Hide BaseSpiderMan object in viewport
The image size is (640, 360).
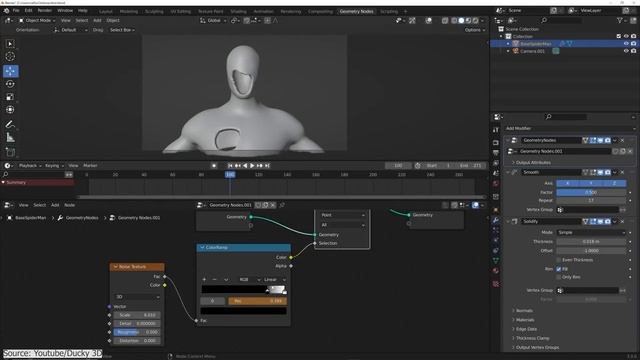[626, 44]
